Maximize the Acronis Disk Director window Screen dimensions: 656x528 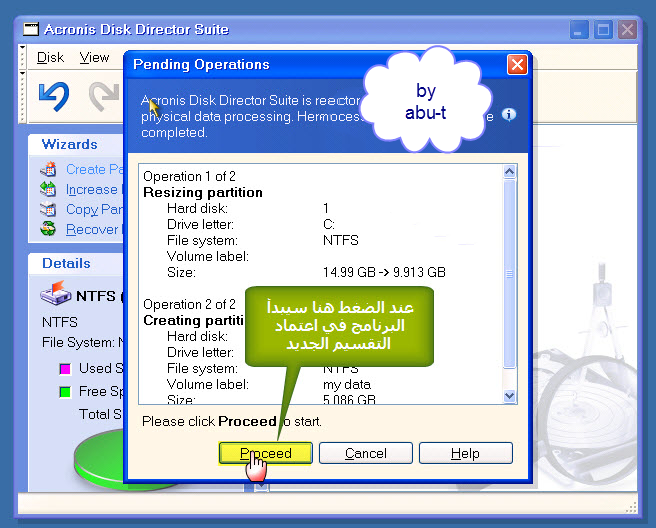(603, 30)
